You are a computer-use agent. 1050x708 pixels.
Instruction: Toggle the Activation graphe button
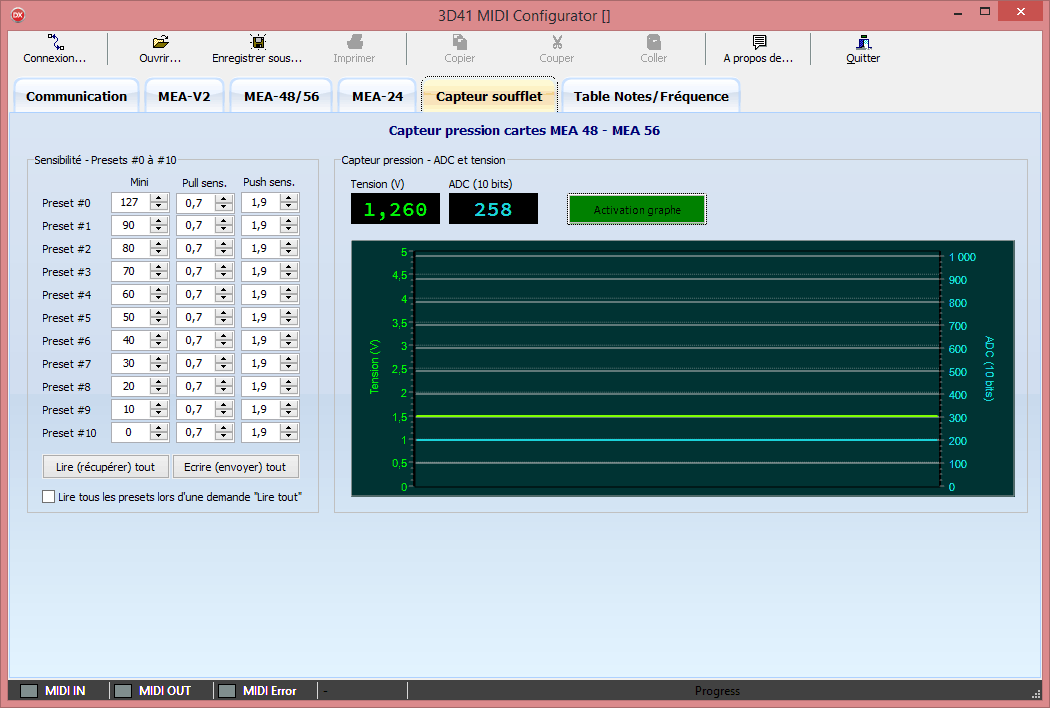[x=637, y=210]
